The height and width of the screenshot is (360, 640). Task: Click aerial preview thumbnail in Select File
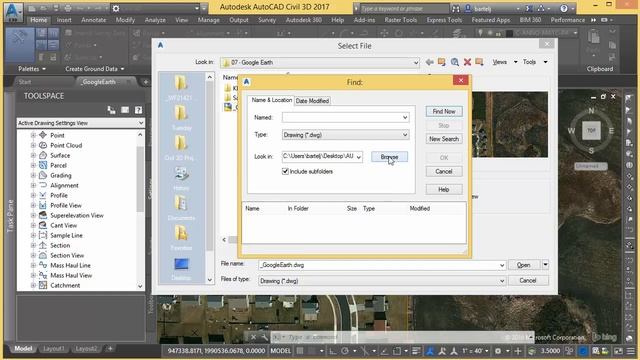pyautogui.click(x=510, y=124)
